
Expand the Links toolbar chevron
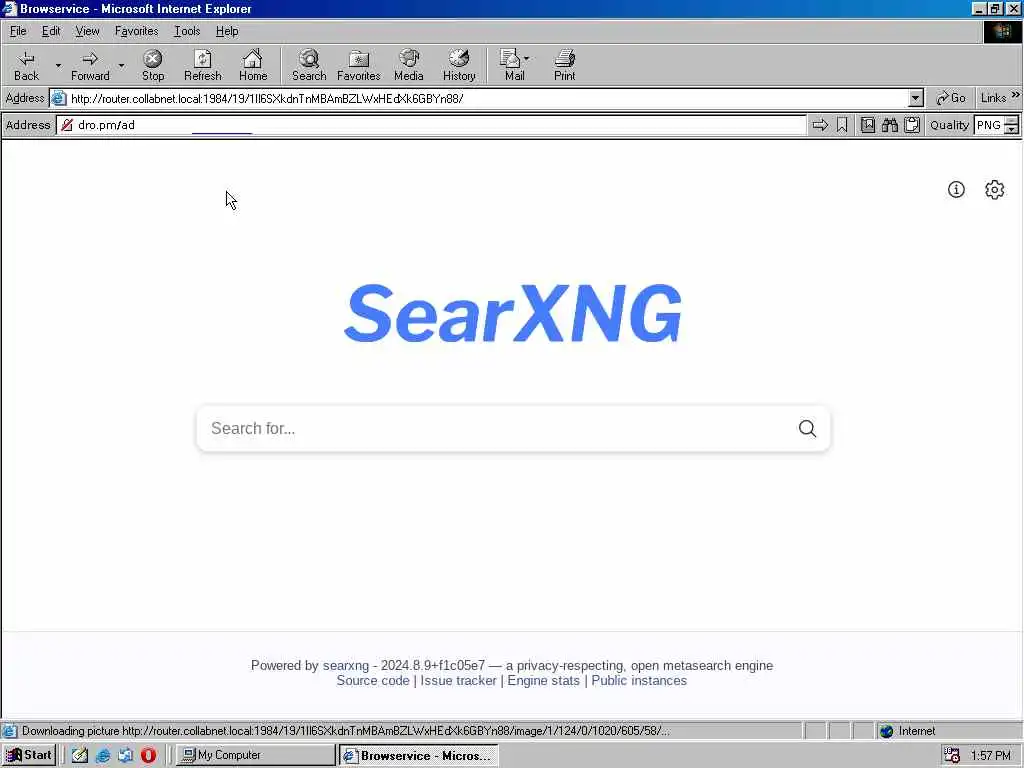[x=1016, y=95]
